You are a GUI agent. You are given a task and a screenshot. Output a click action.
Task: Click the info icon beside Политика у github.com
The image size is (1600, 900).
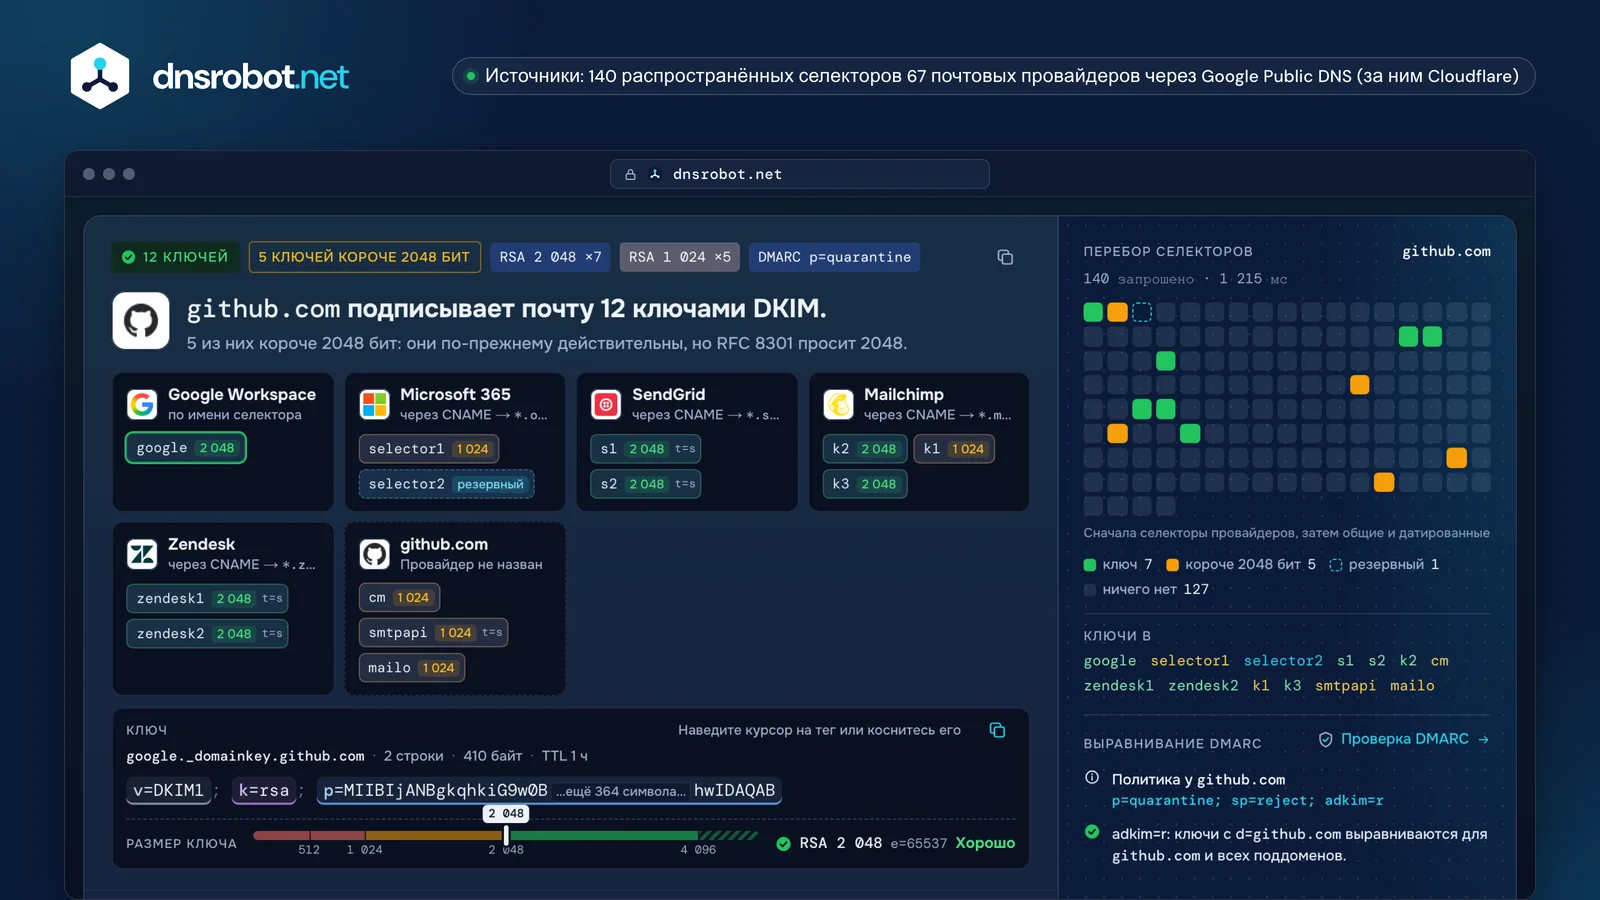point(1092,778)
